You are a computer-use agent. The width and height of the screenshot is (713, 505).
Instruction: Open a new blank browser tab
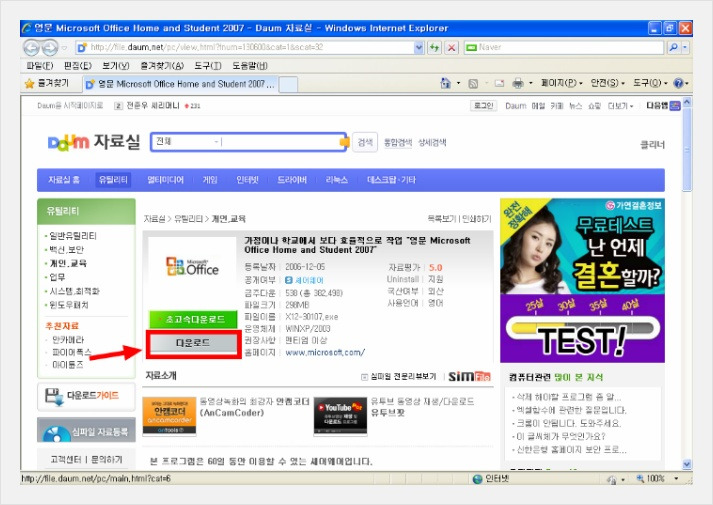pos(288,85)
